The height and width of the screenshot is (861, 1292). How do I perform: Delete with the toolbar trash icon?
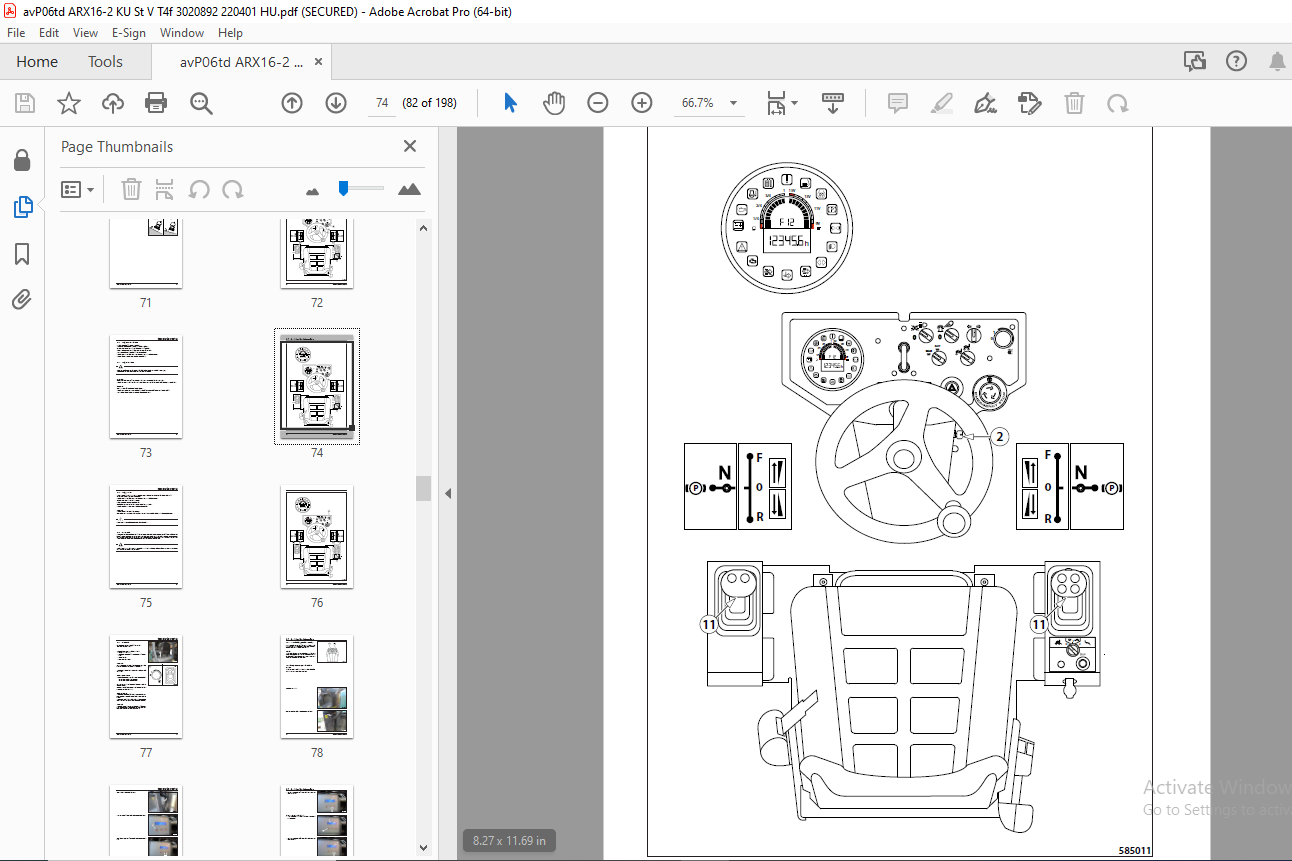[1074, 103]
